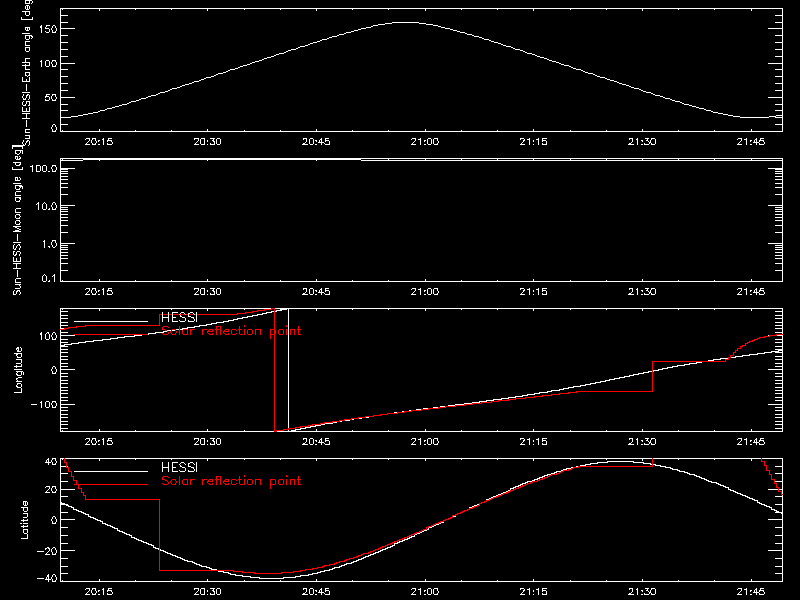Click 21:15 time label under Latitude plot
800x600 pixels.
click(533, 592)
